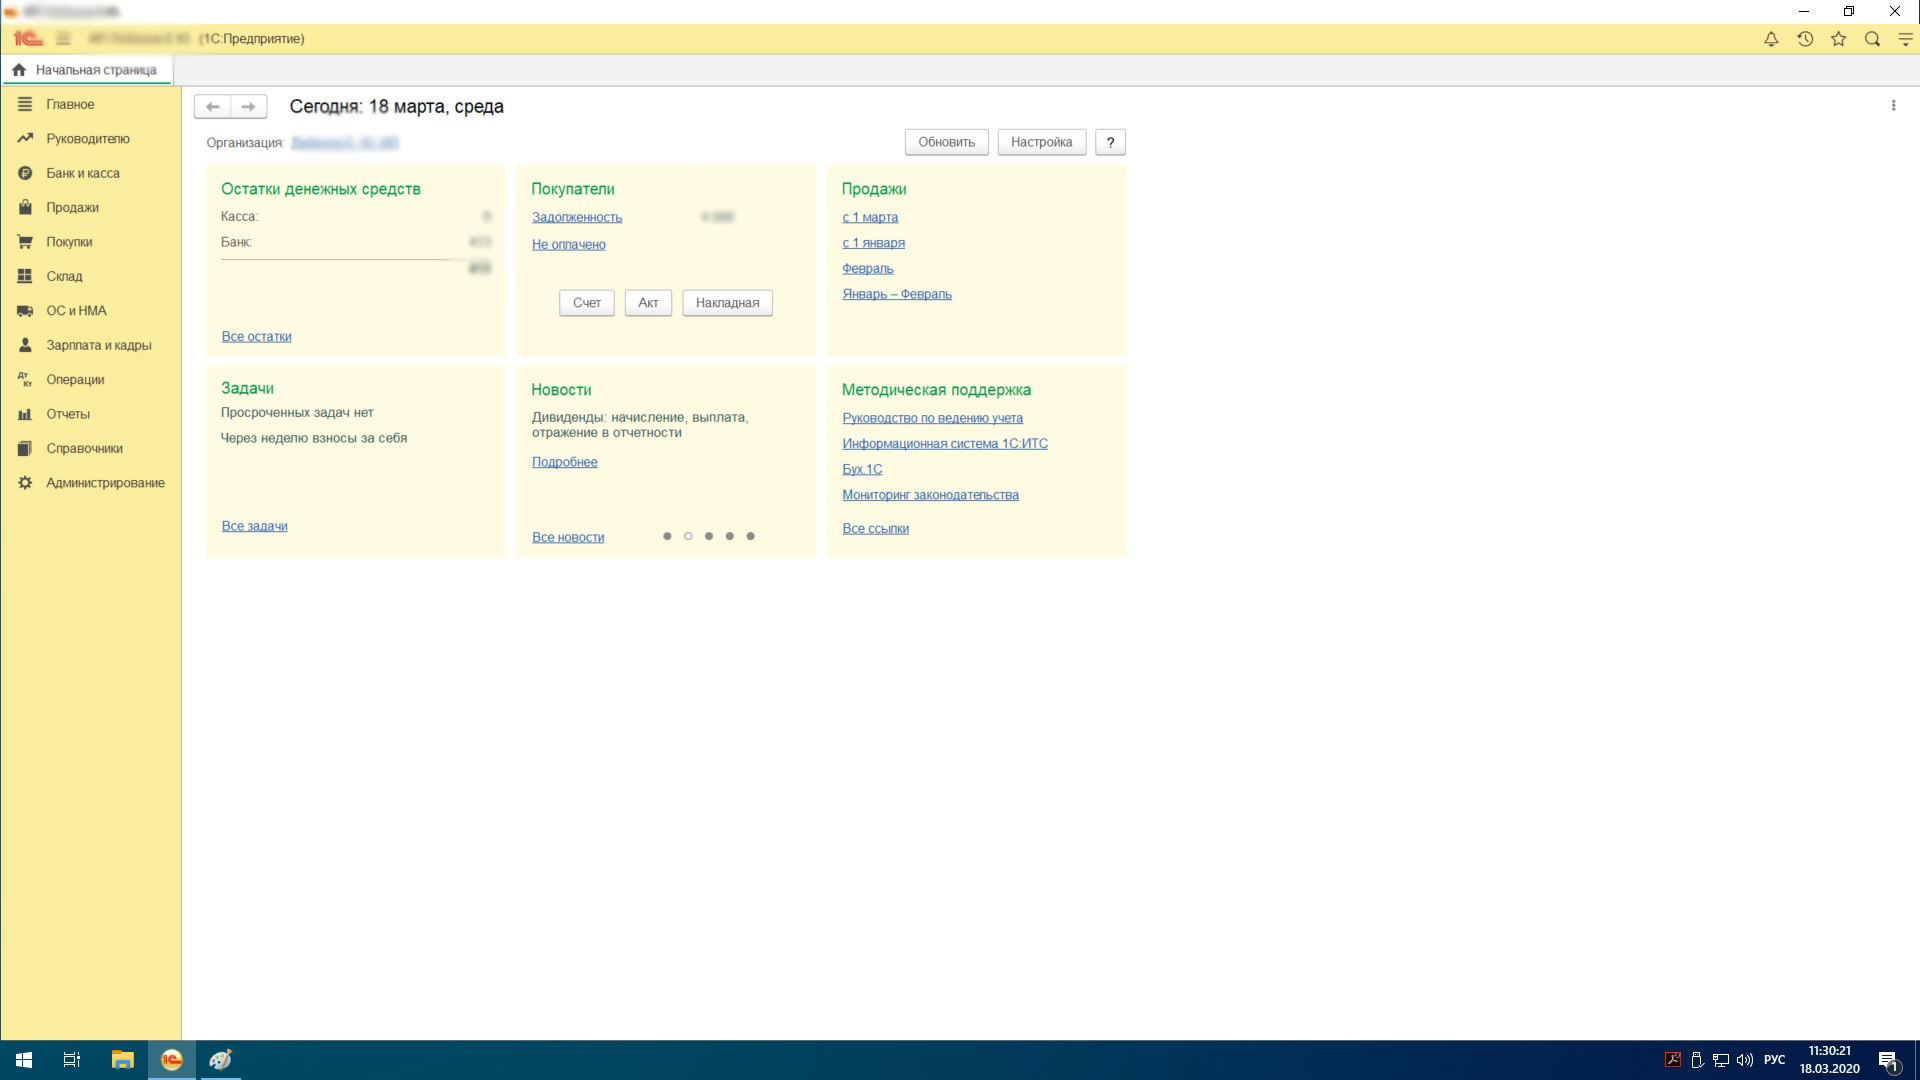Select the second news carousel dot
1920x1080 pixels.
pos(688,536)
